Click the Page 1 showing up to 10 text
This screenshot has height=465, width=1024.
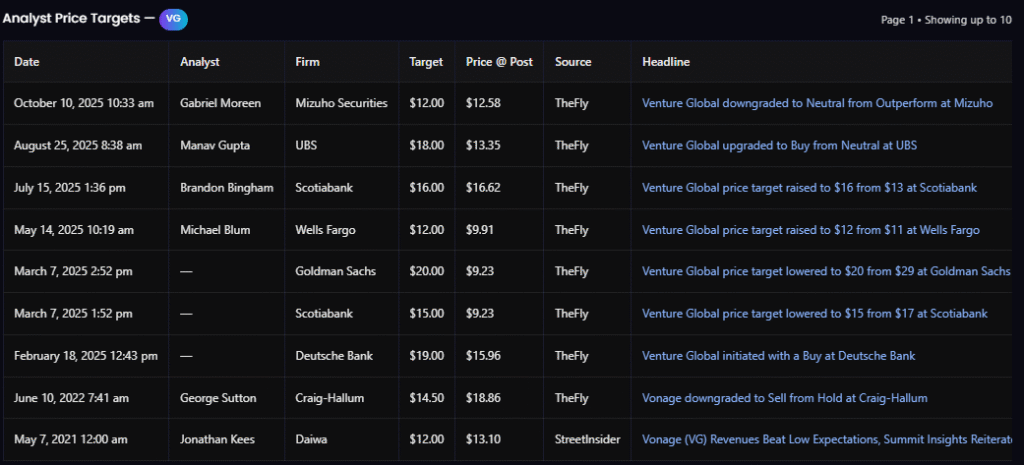pyautogui.click(x=945, y=20)
